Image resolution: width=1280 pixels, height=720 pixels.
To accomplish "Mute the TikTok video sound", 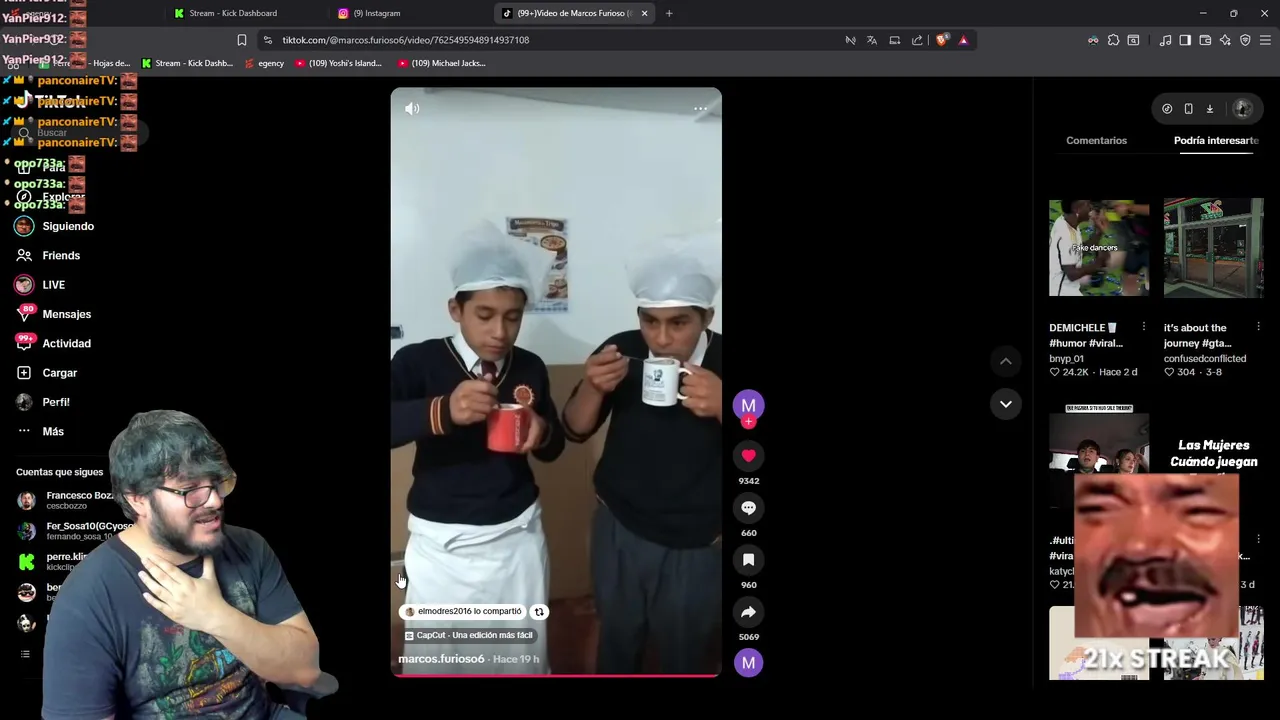I will pos(412,108).
